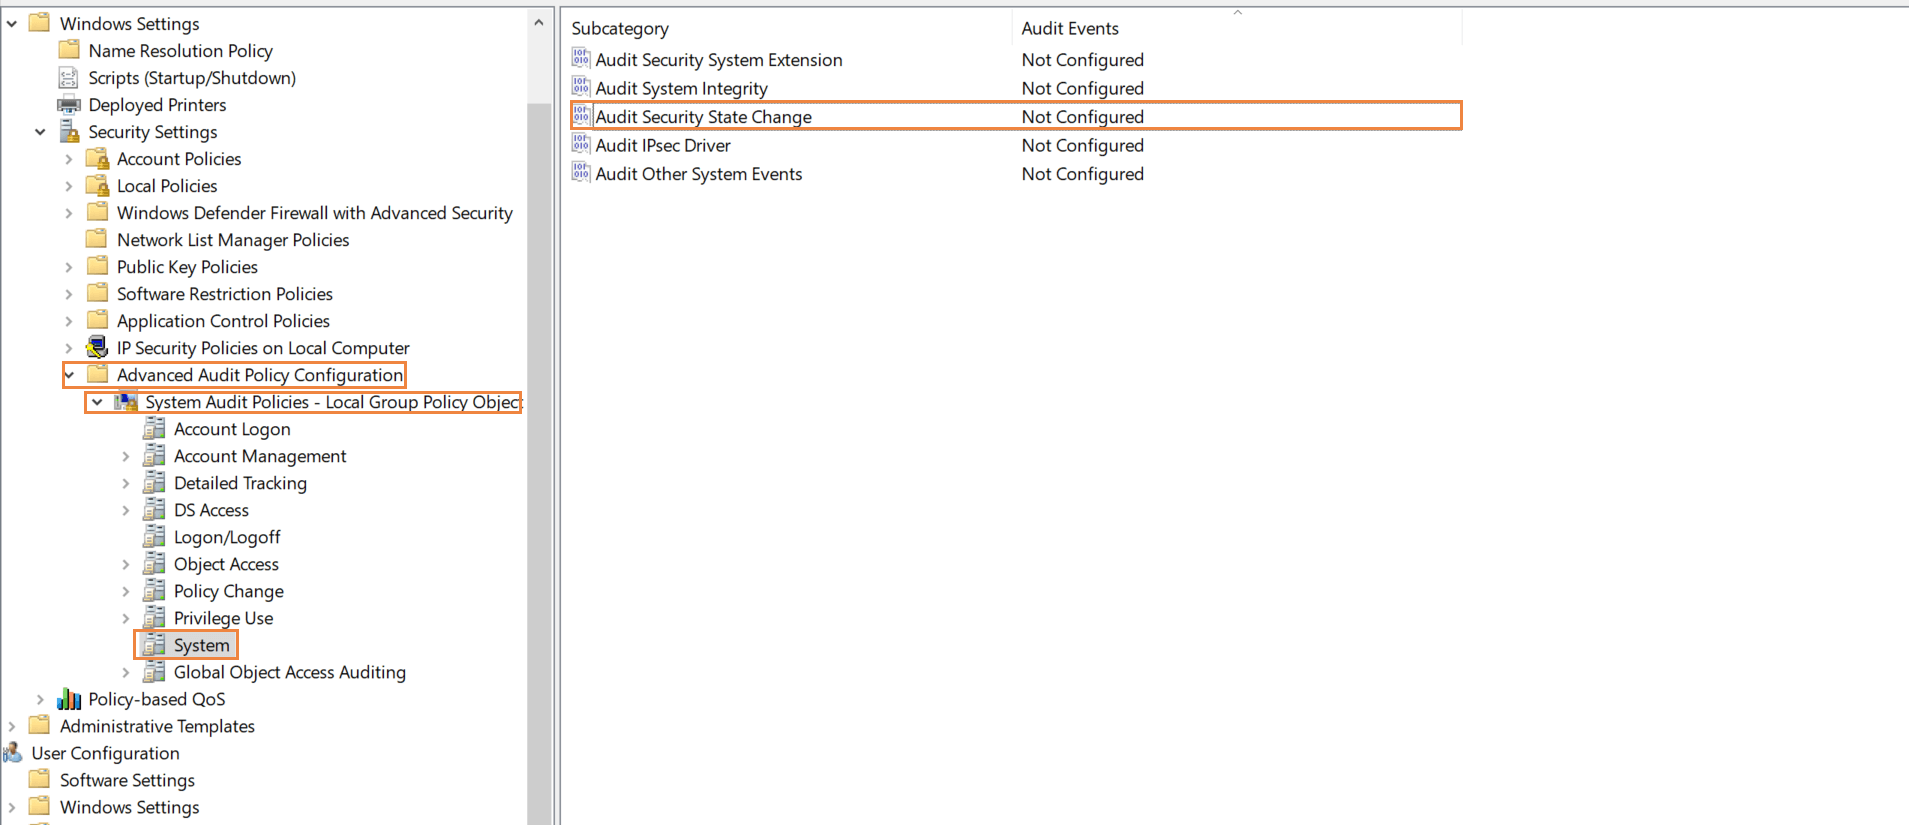Click the Global Object Access Auditing icon
1909x825 pixels.
click(x=154, y=671)
